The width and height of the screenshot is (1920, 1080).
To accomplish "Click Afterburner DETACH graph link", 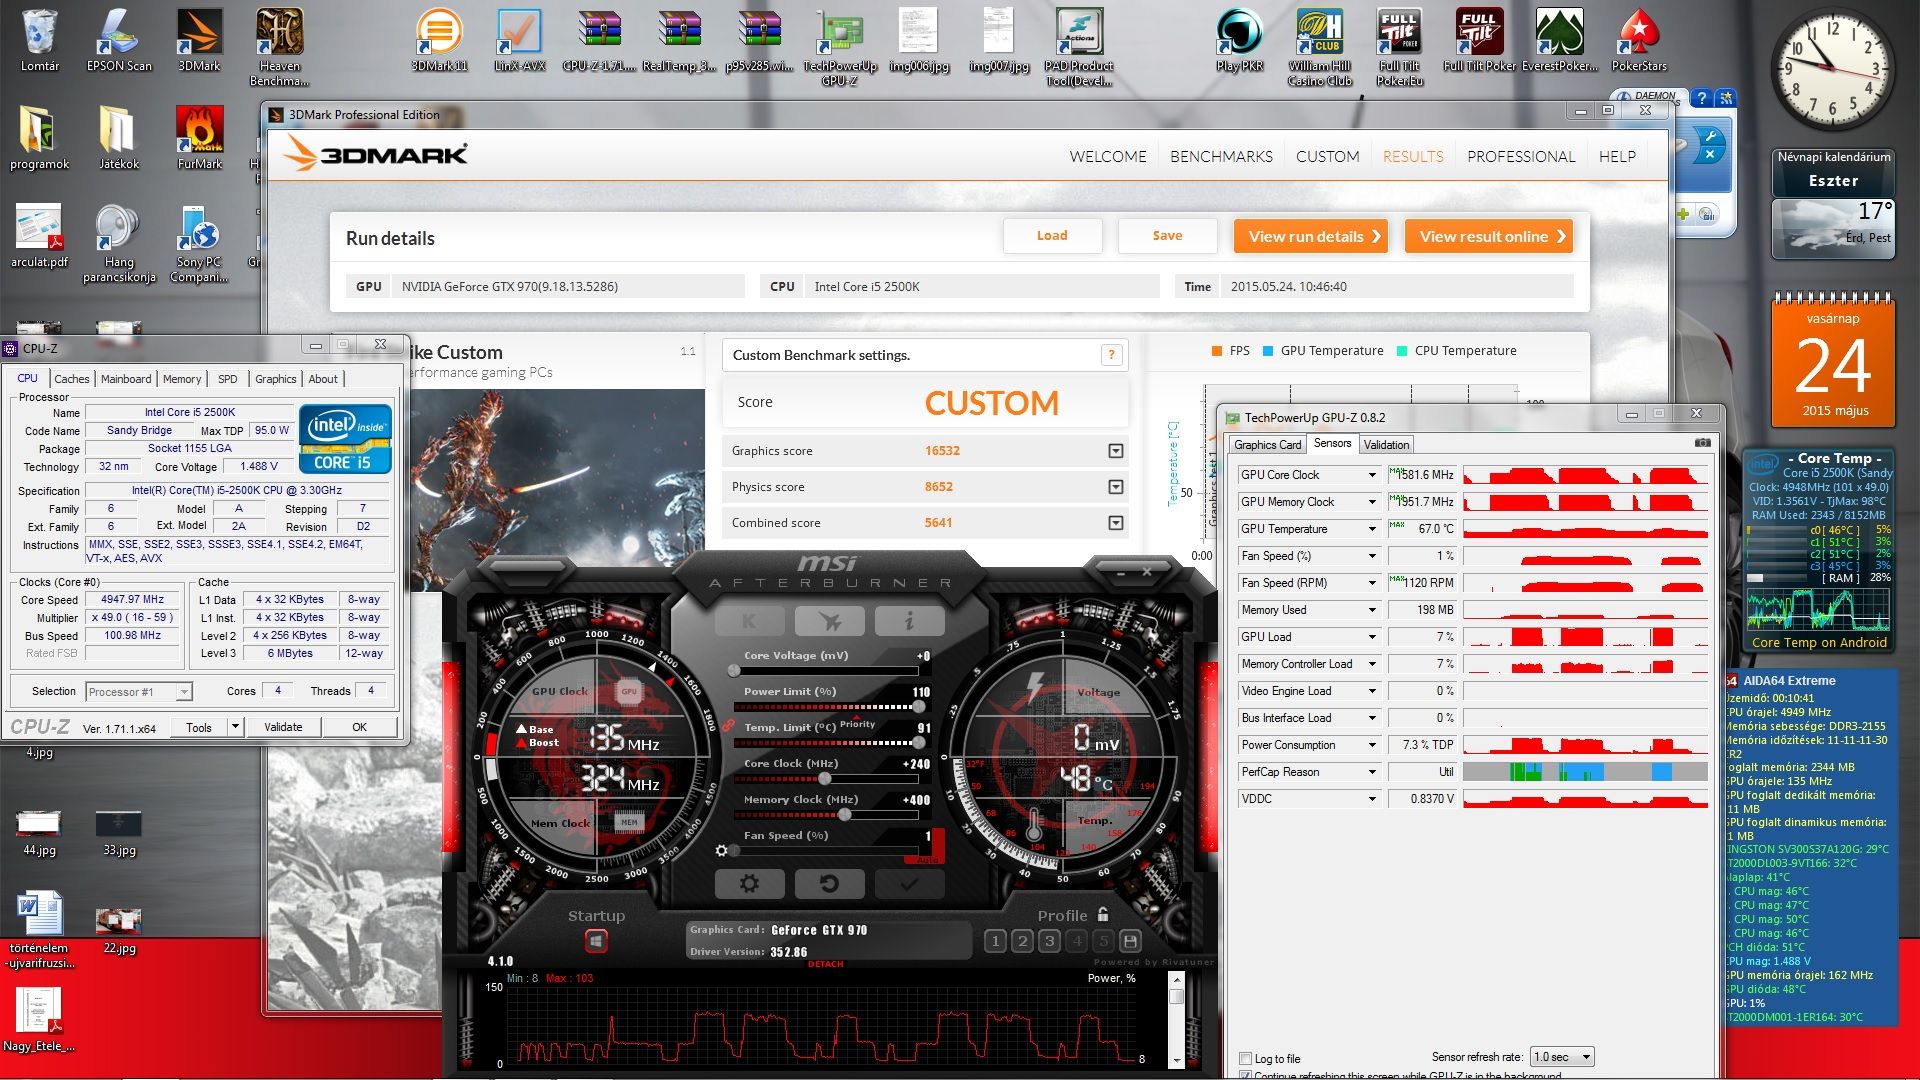I will click(826, 964).
